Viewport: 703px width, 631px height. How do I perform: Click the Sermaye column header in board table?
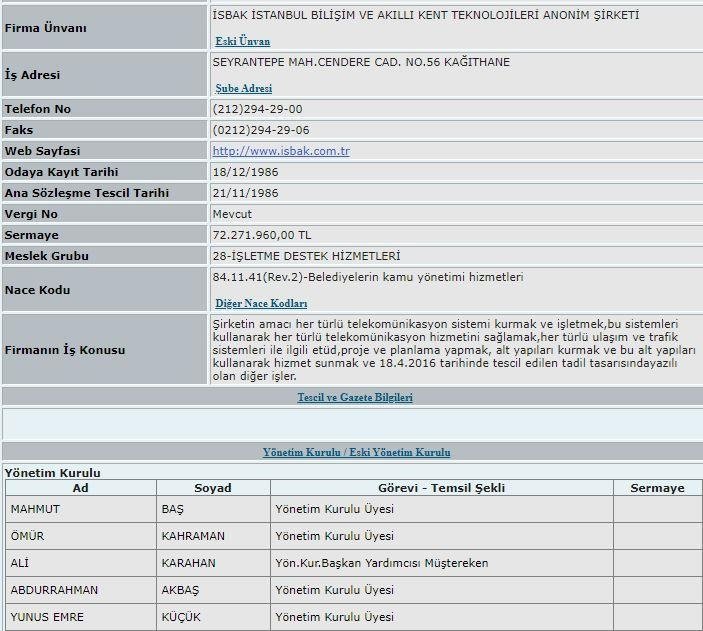(657, 488)
